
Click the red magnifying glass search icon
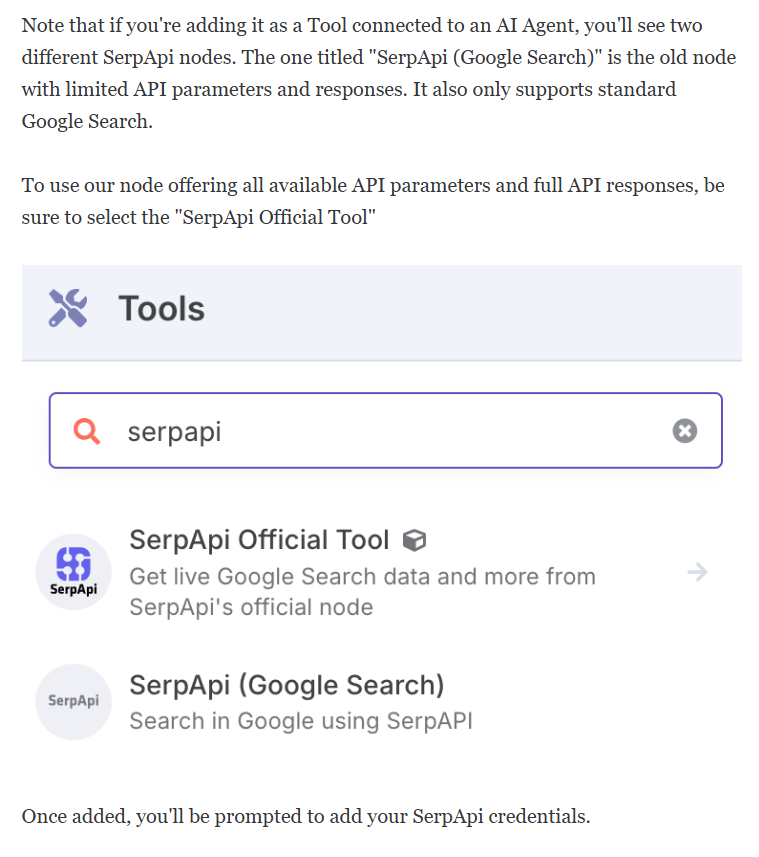point(87,431)
